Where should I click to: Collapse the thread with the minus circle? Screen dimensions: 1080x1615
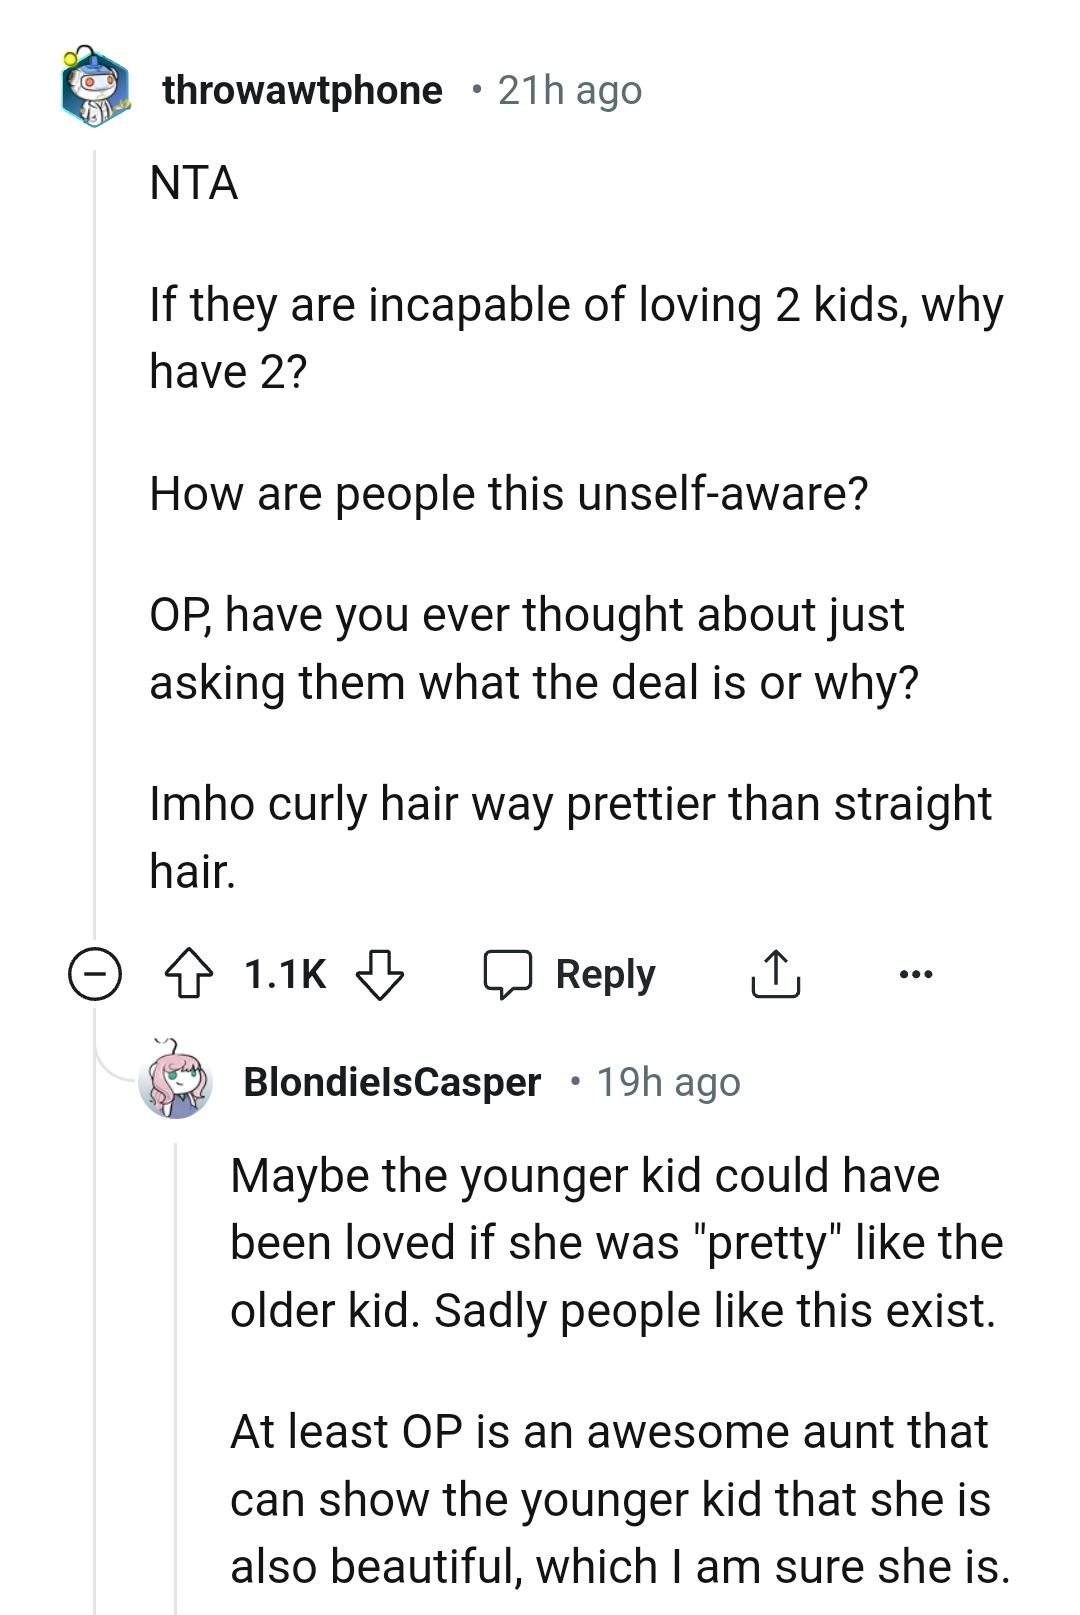(95, 975)
